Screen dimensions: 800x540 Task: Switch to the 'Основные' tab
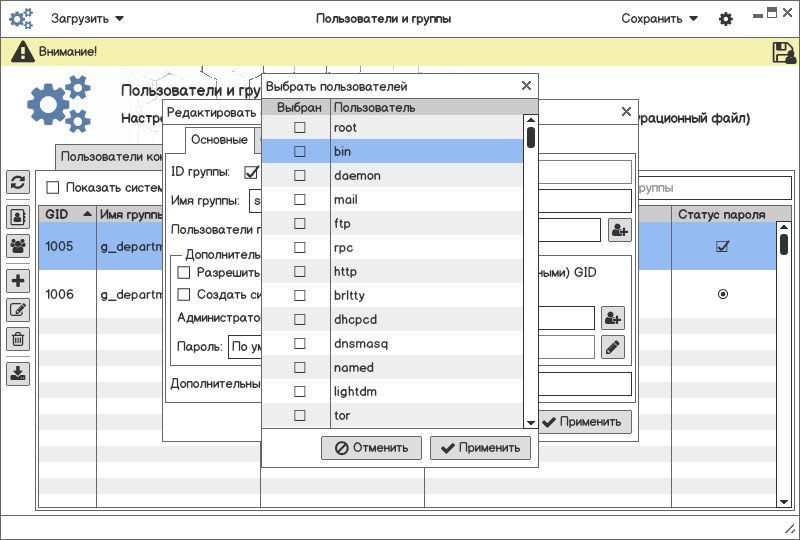point(219,140)
